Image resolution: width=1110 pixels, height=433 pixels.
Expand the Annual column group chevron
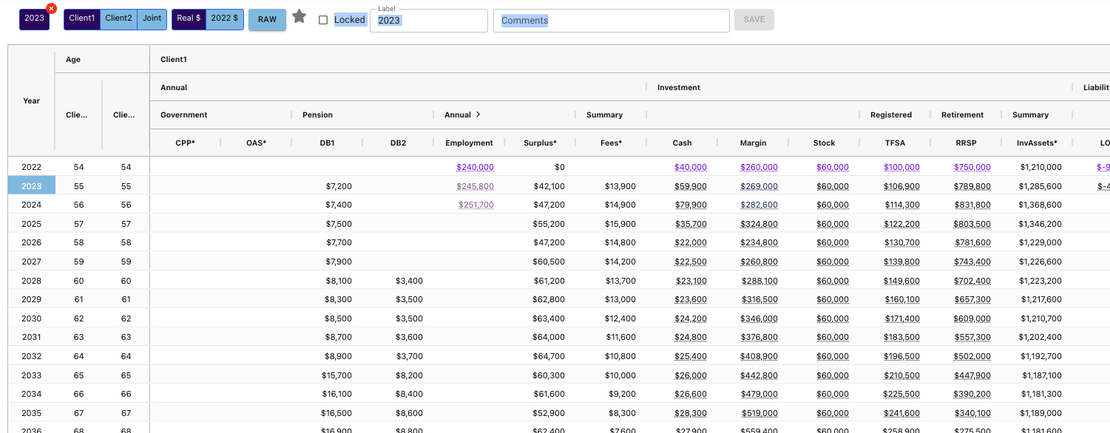click(478, 115)
